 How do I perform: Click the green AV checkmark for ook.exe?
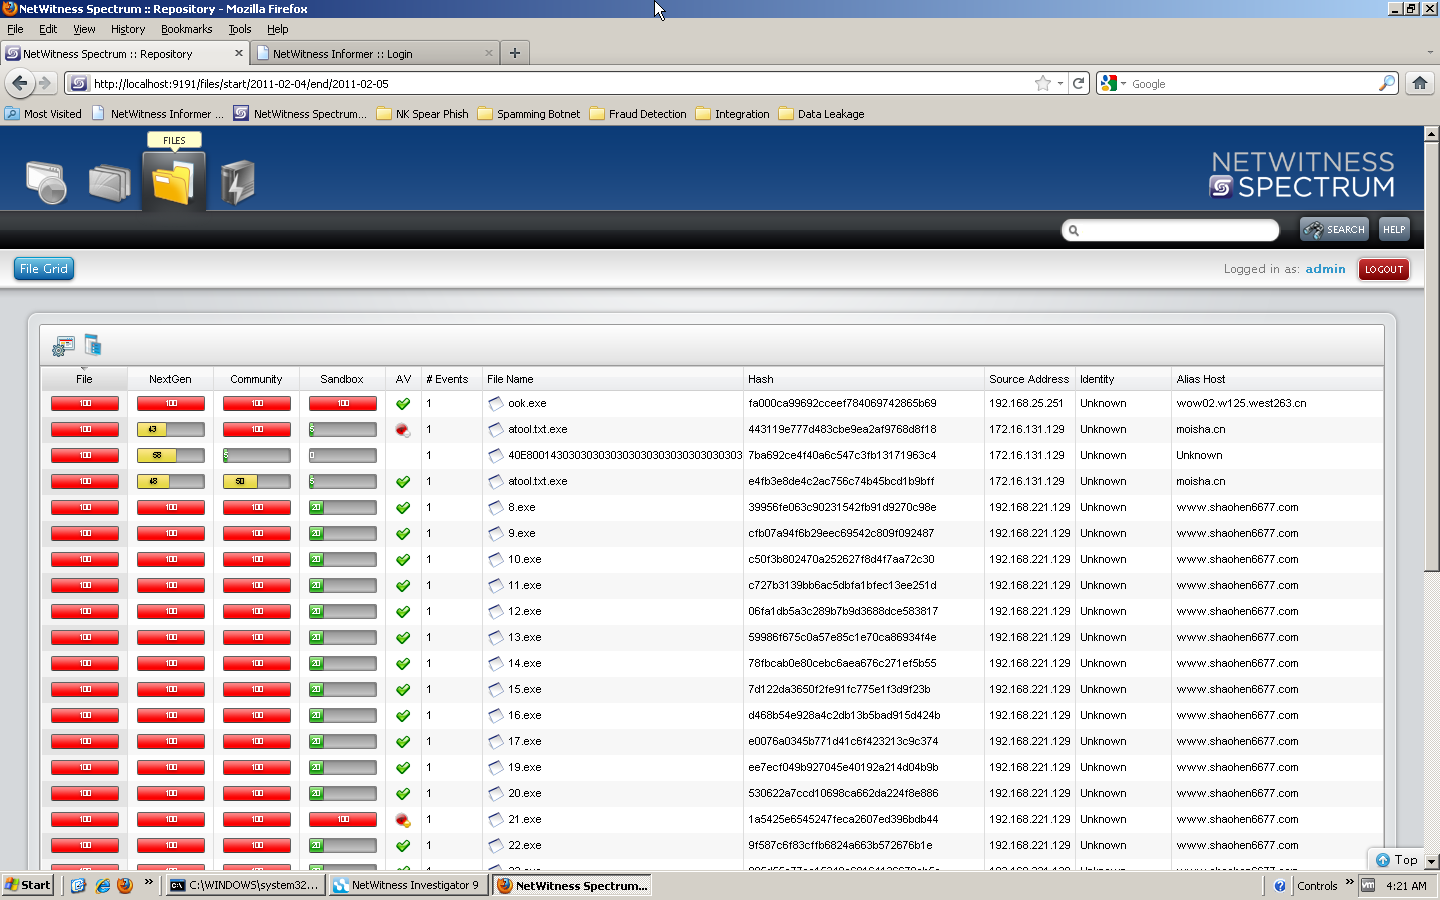point(403,404)
